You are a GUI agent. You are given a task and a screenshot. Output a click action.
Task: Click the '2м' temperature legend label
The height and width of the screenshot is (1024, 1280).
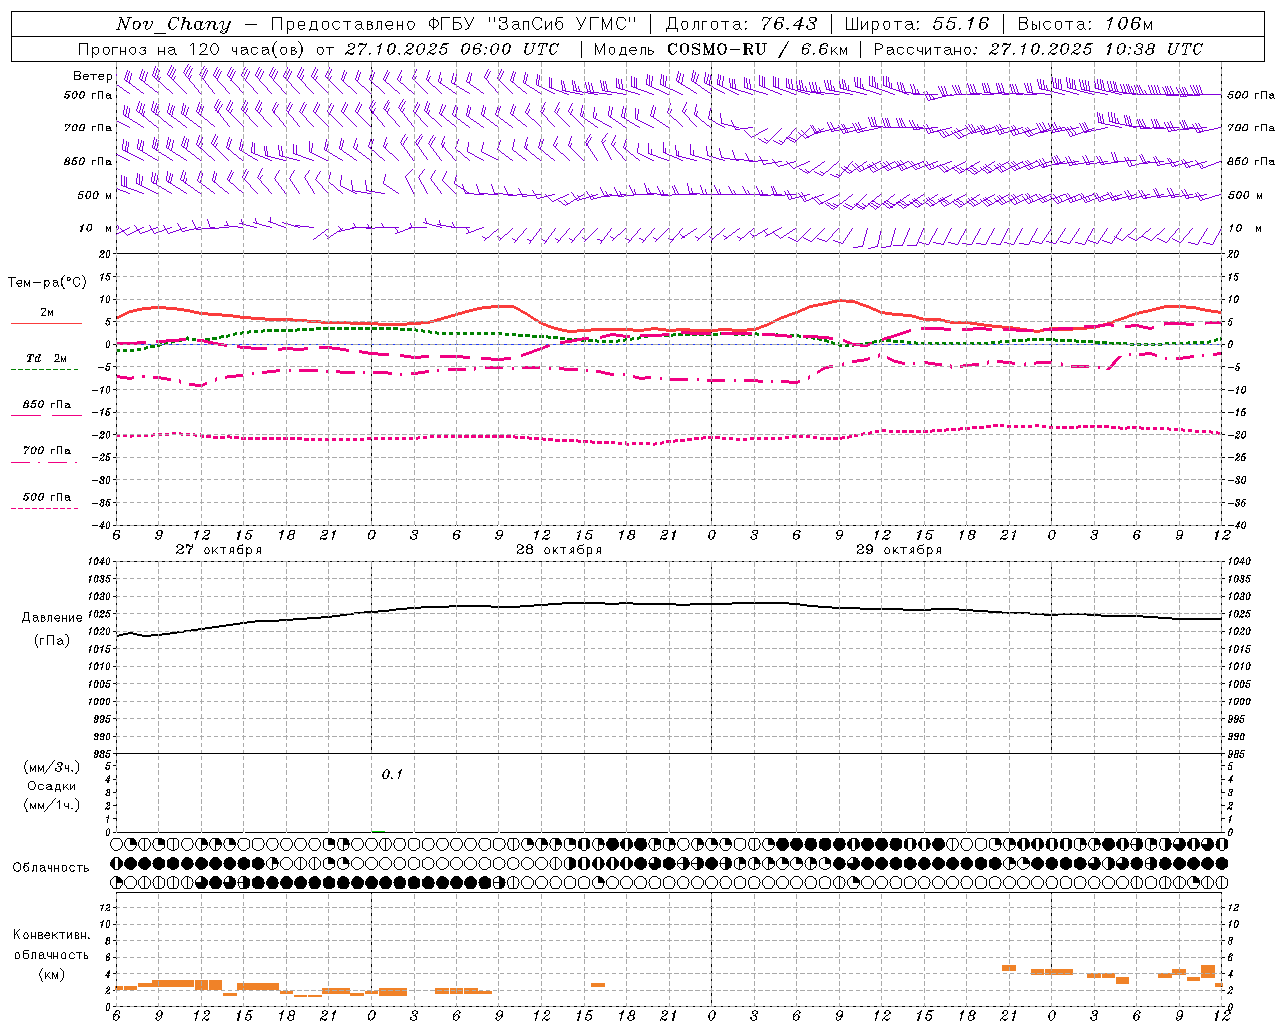[x=47, y=312]
